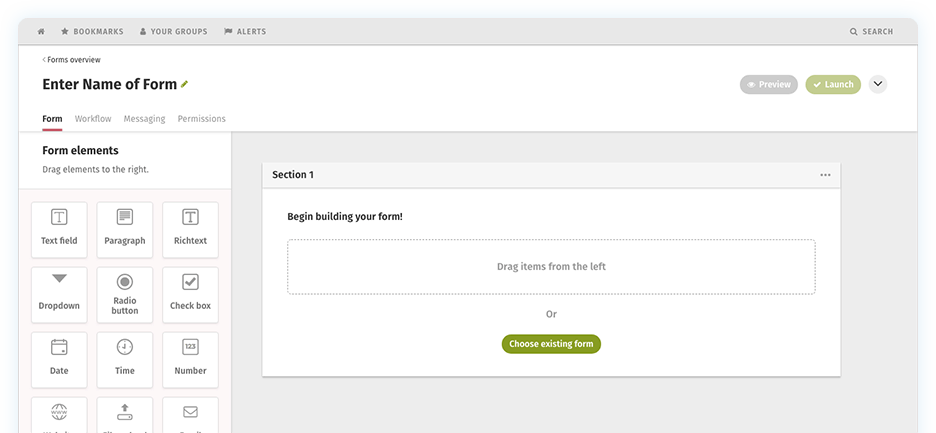The height and width of the screenshot is (433, 936).
Task: Select the Paragraph element
Action: 125,230
